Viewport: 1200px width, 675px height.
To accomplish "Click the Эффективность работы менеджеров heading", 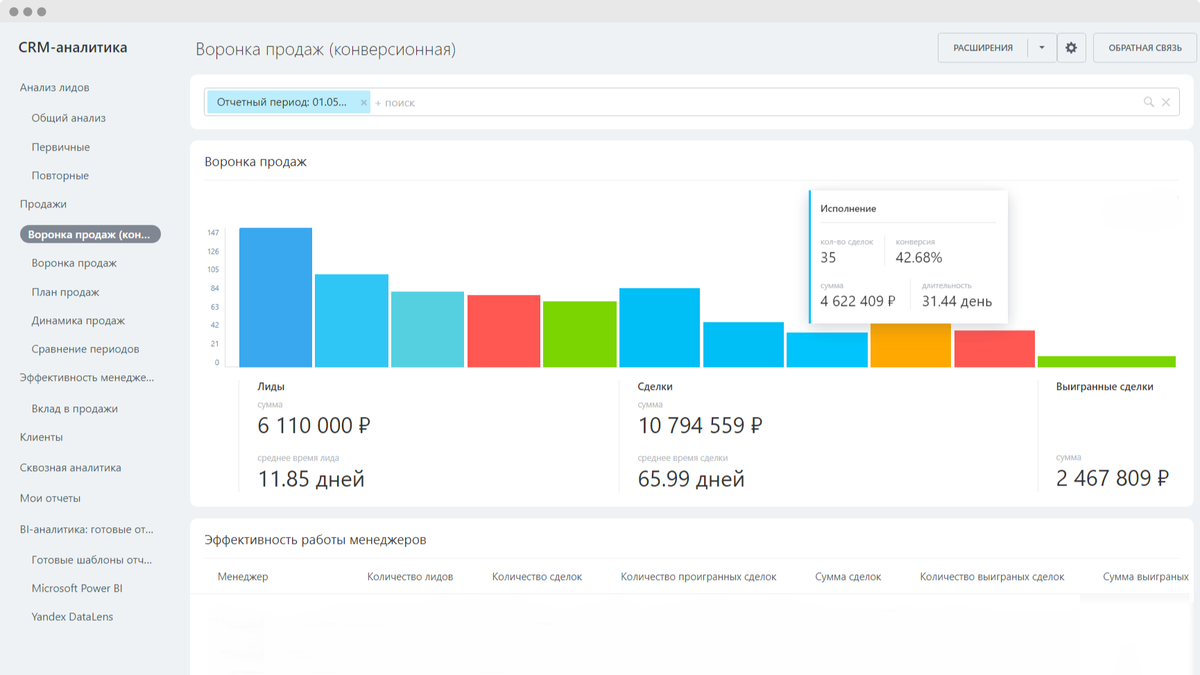I will (315, 540).
